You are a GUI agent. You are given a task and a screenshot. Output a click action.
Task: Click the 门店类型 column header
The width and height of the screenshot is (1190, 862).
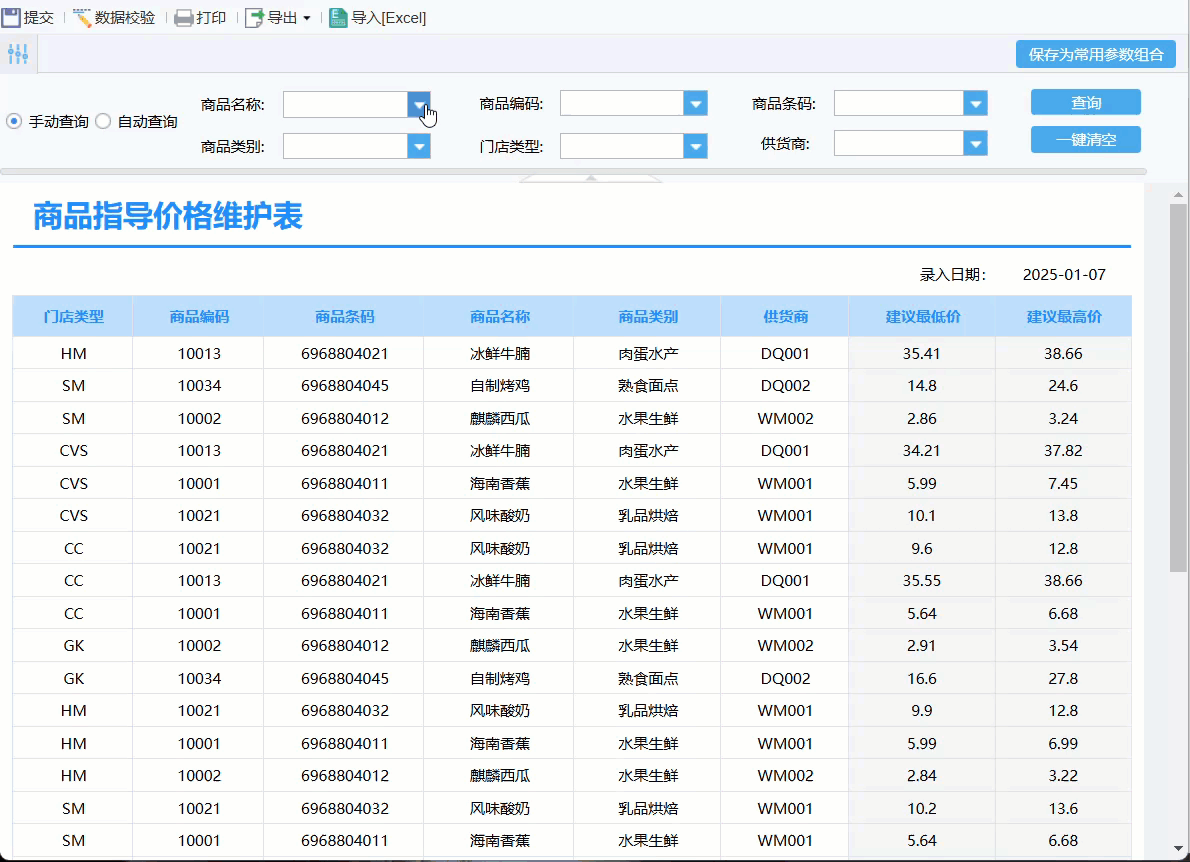[x=73, y=316]
